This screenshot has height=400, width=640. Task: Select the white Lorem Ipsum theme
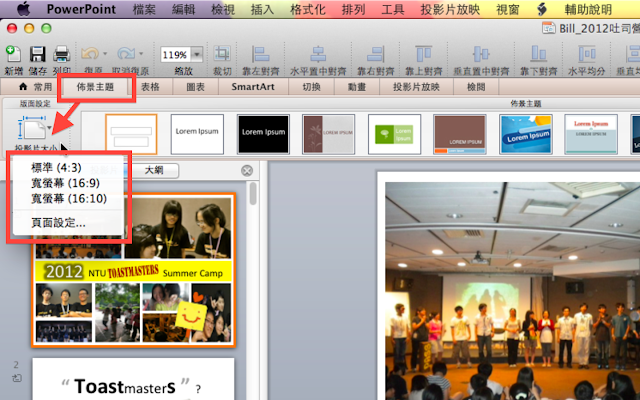pyautogui.click(x=197, y=134)
